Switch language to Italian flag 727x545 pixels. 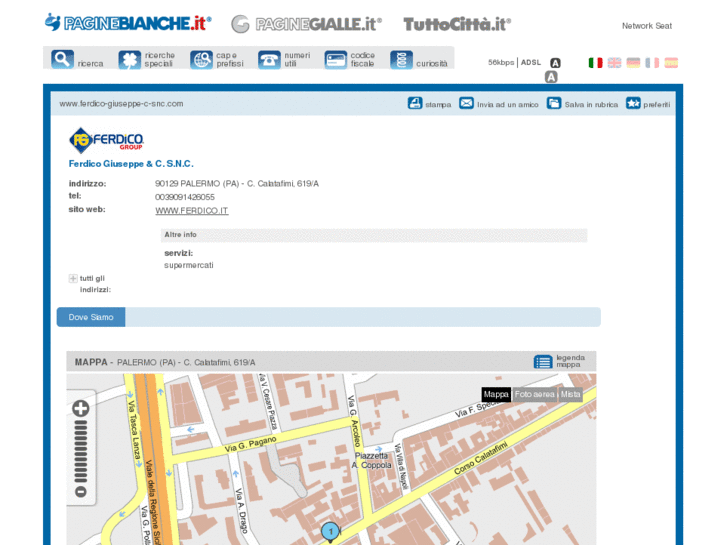[595, 63]
